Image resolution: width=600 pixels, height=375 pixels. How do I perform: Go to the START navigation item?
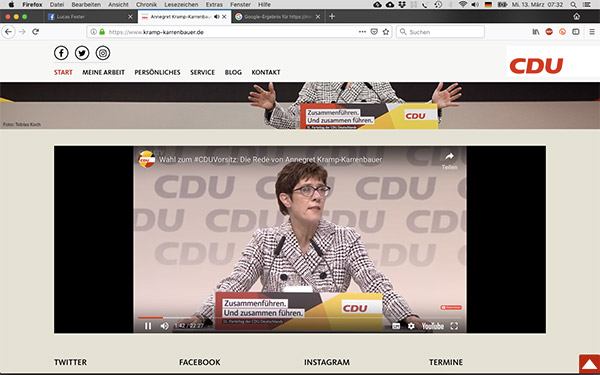63,72
